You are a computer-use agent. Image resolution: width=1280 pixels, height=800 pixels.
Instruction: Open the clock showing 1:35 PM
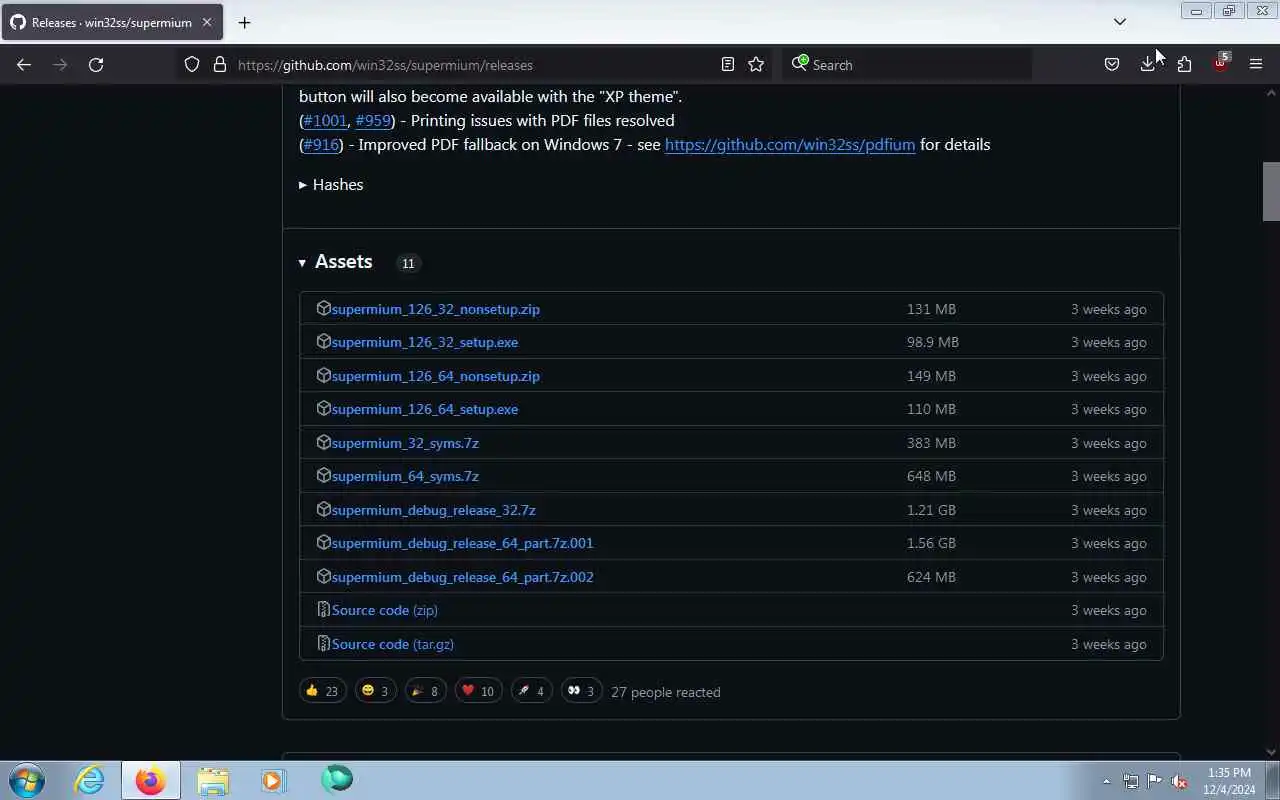(1229, 780)
